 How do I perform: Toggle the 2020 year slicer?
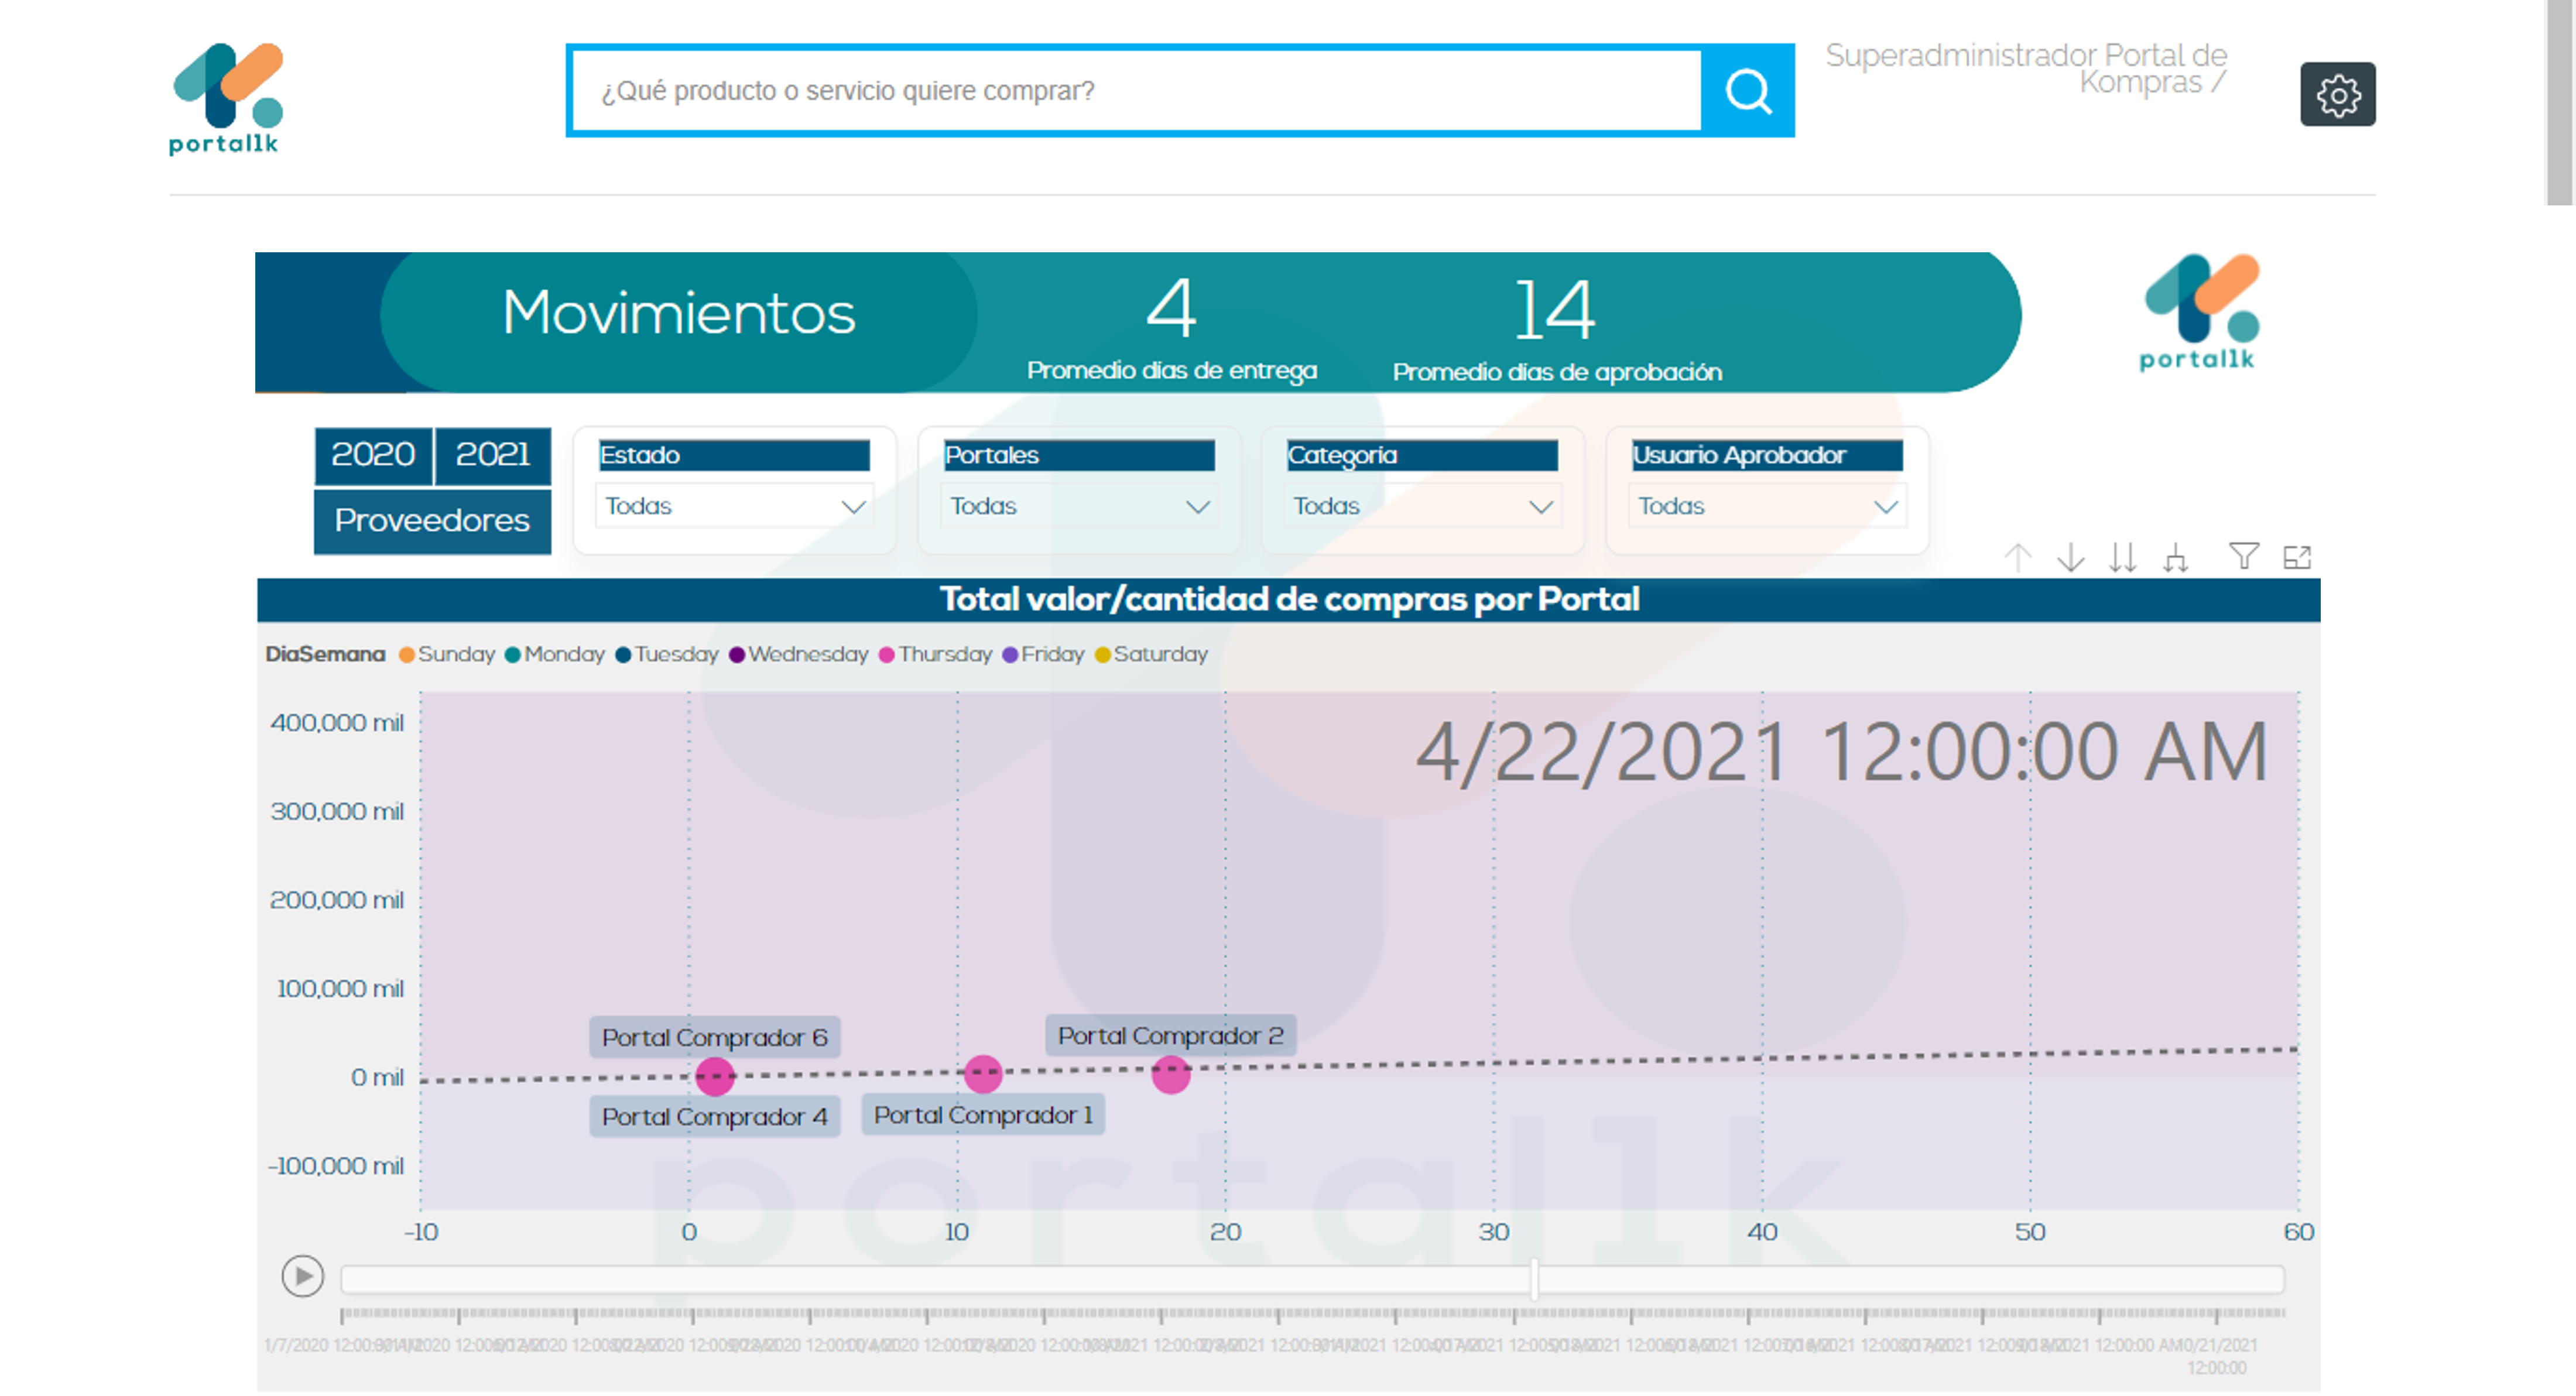click(373, 455)
